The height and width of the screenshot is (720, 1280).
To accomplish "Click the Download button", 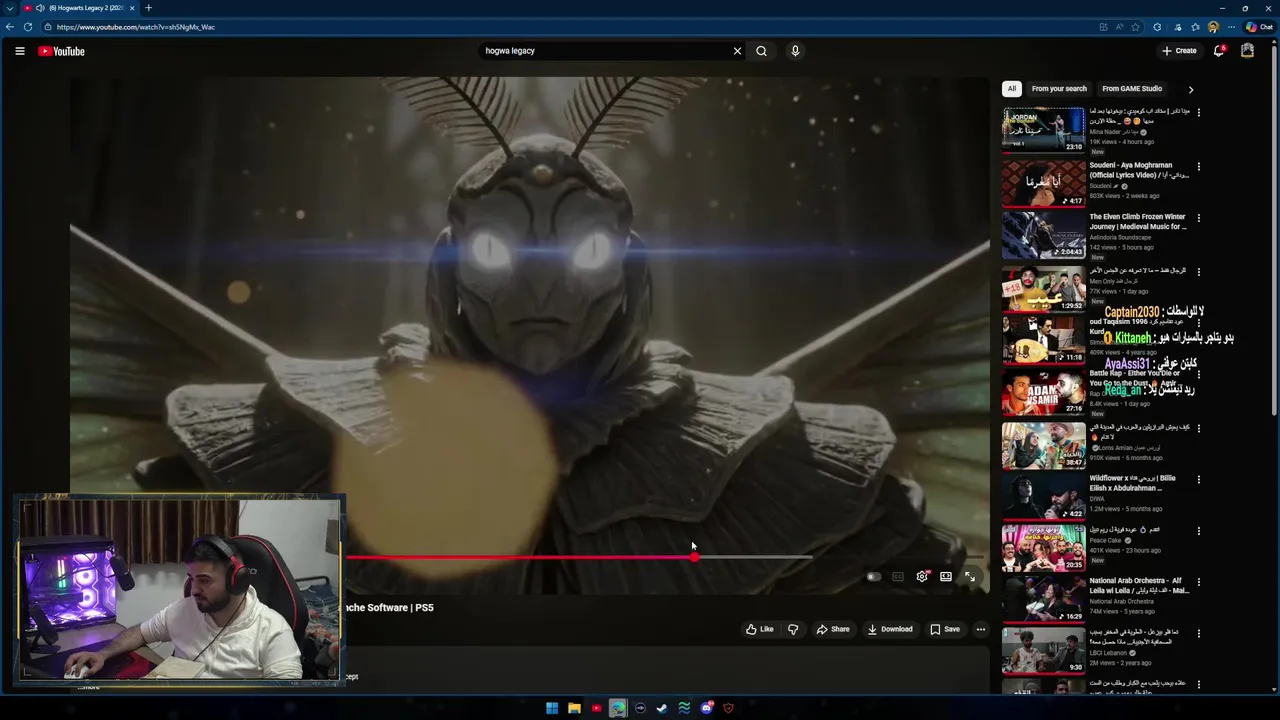I will [x=890, y=629].
